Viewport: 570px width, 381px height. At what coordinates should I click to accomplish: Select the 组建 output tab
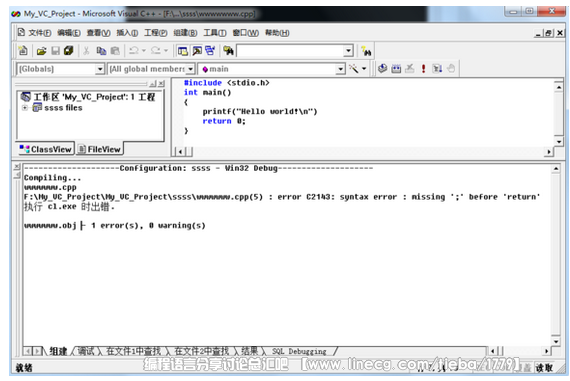point(58,351)
